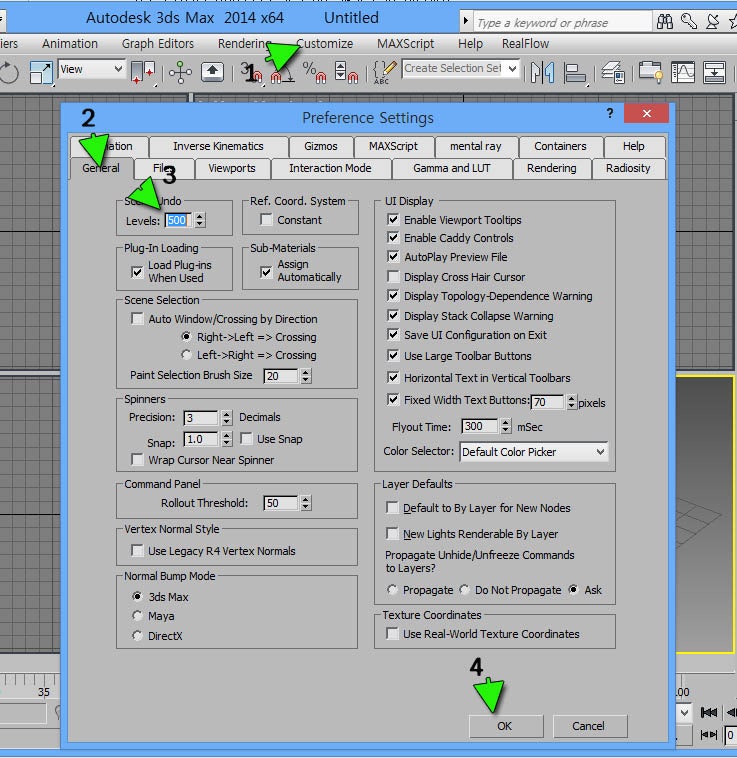Click the Mirror tool icon
737x758 pixels.
click(x=543, y=72)
